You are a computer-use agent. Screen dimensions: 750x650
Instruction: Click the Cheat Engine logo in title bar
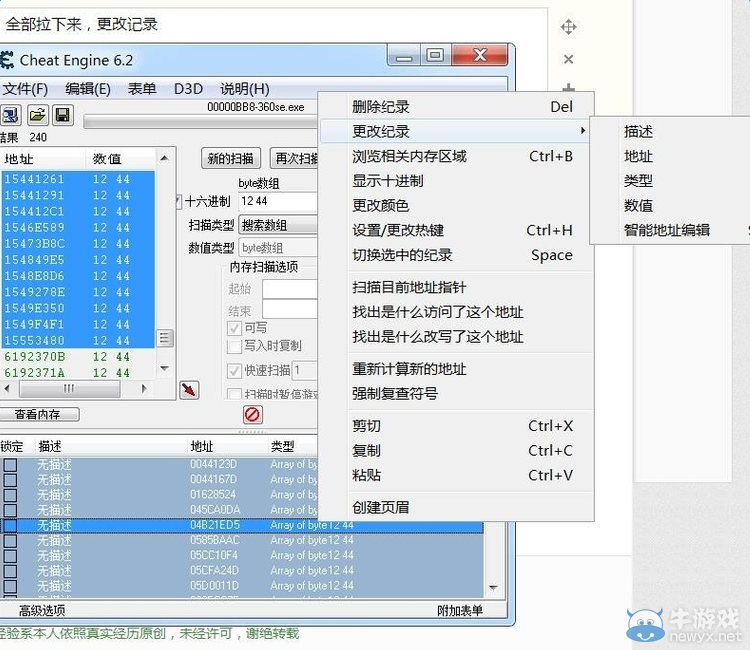coord(7,60)
